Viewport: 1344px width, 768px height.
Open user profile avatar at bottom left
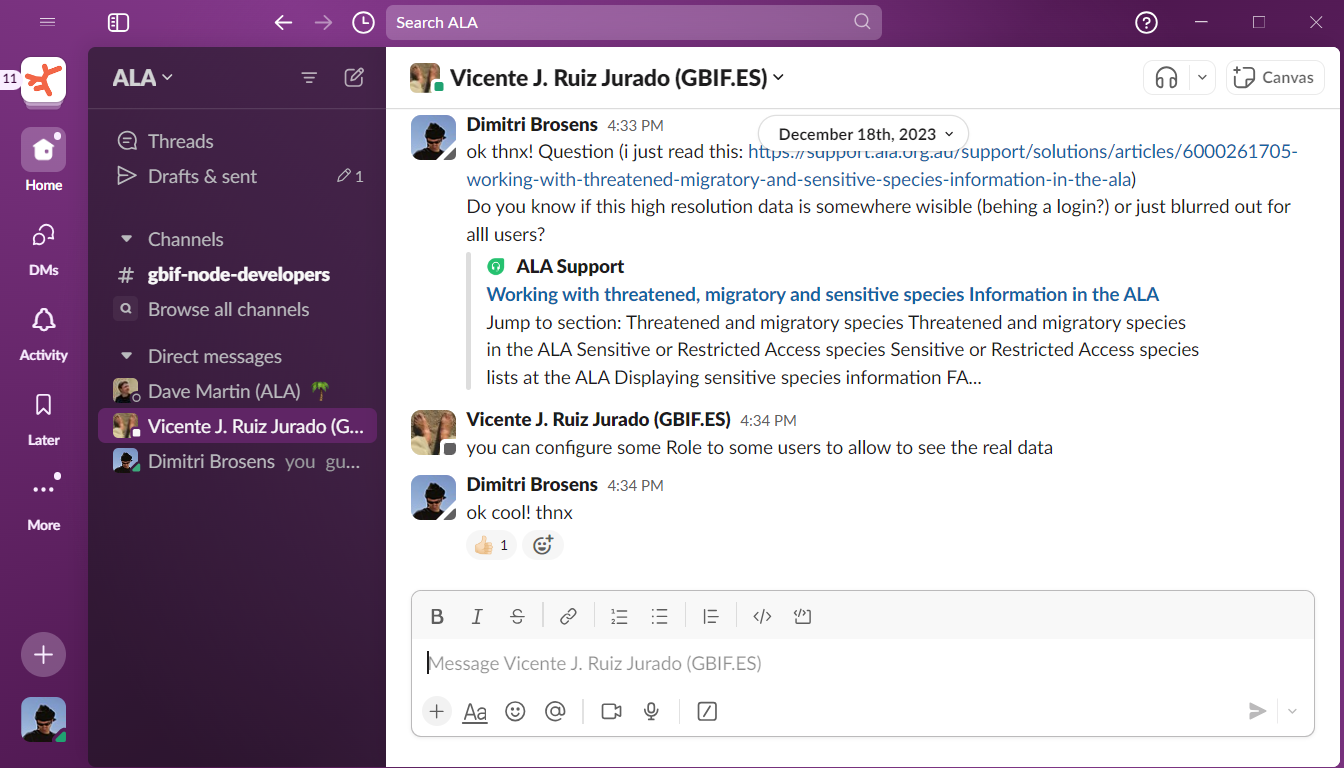tap(44, 720)
